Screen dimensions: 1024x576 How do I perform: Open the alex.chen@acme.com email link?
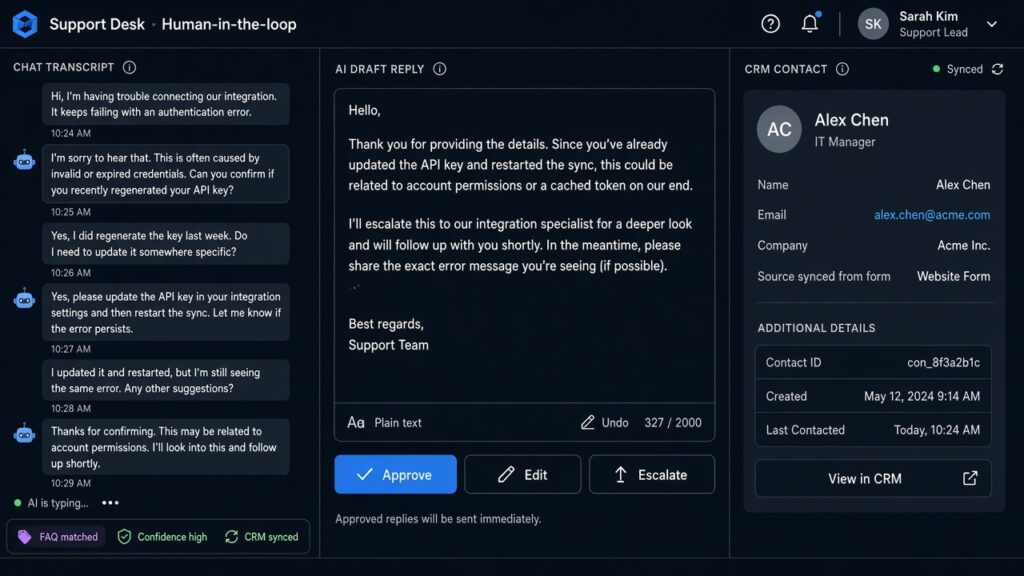point(932,215)
